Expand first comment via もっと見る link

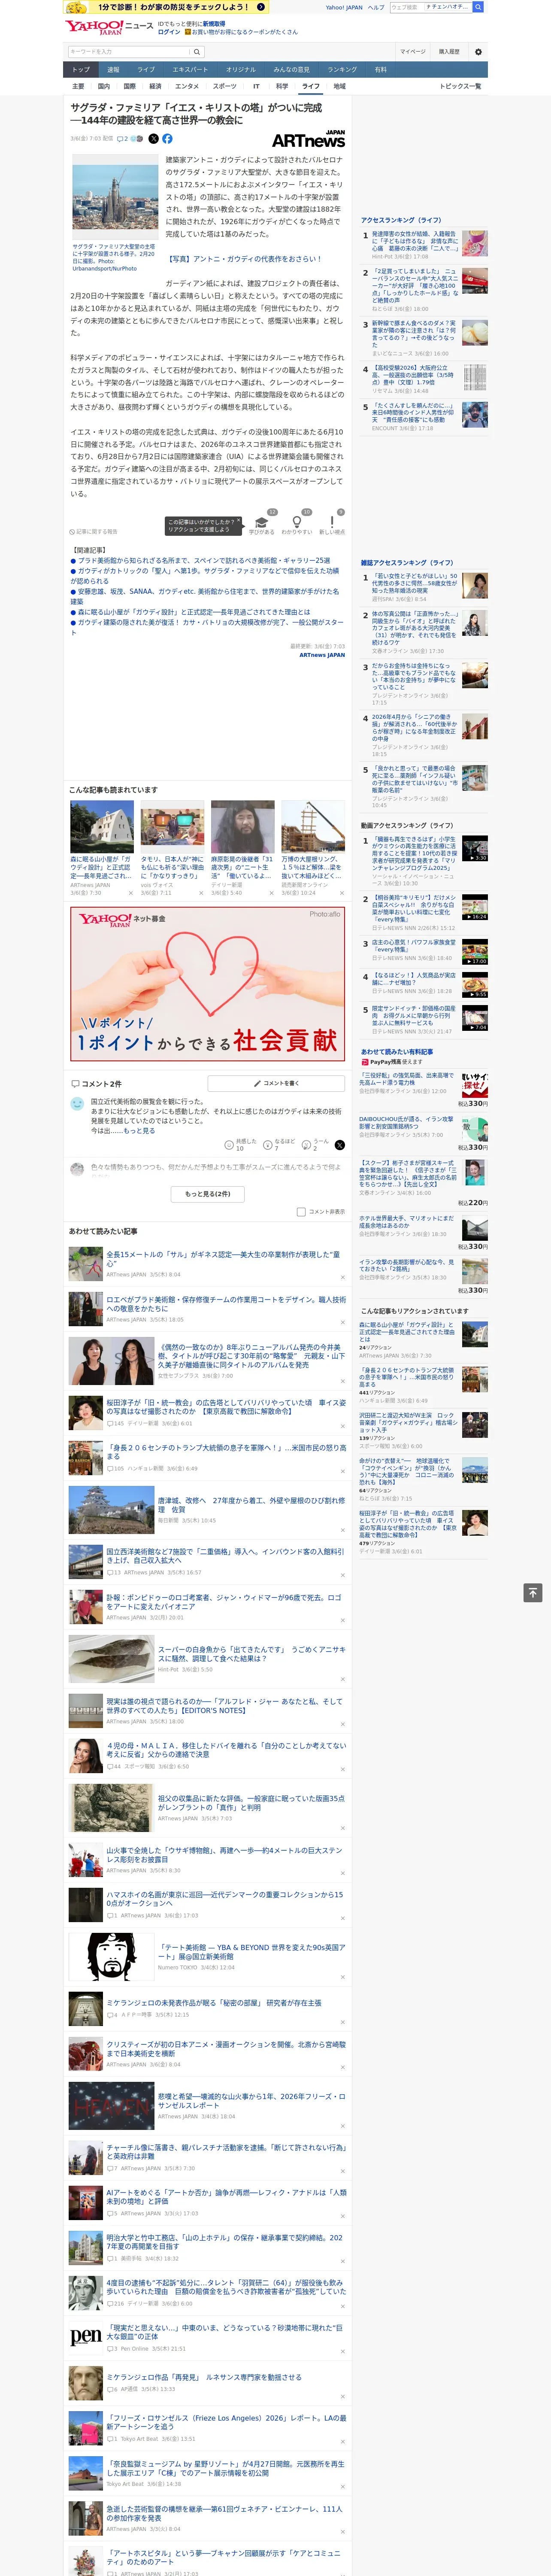point(139,1131)
